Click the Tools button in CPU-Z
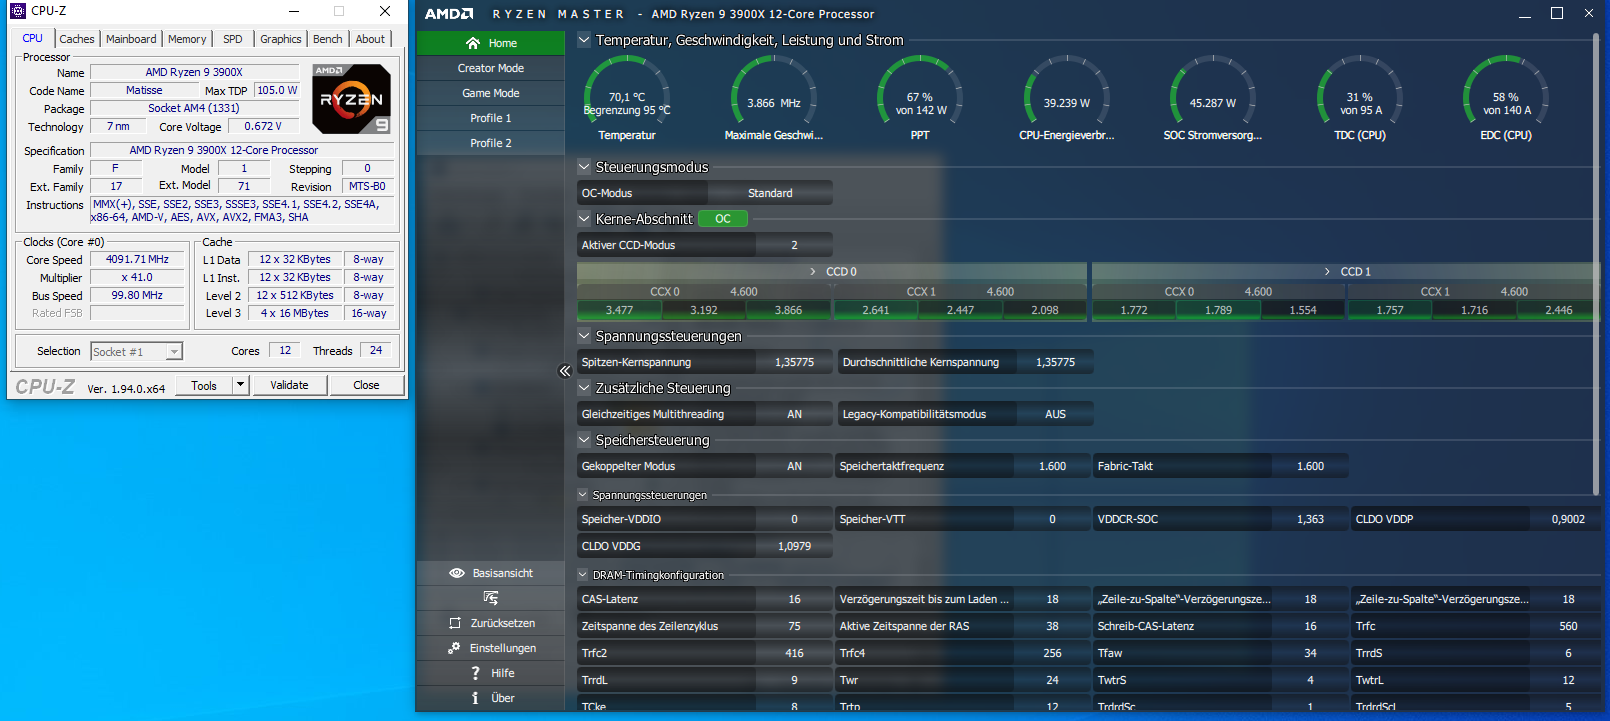Image resolution: width=1610 pixels, height=721 pixels. click(x=204, y=385)
